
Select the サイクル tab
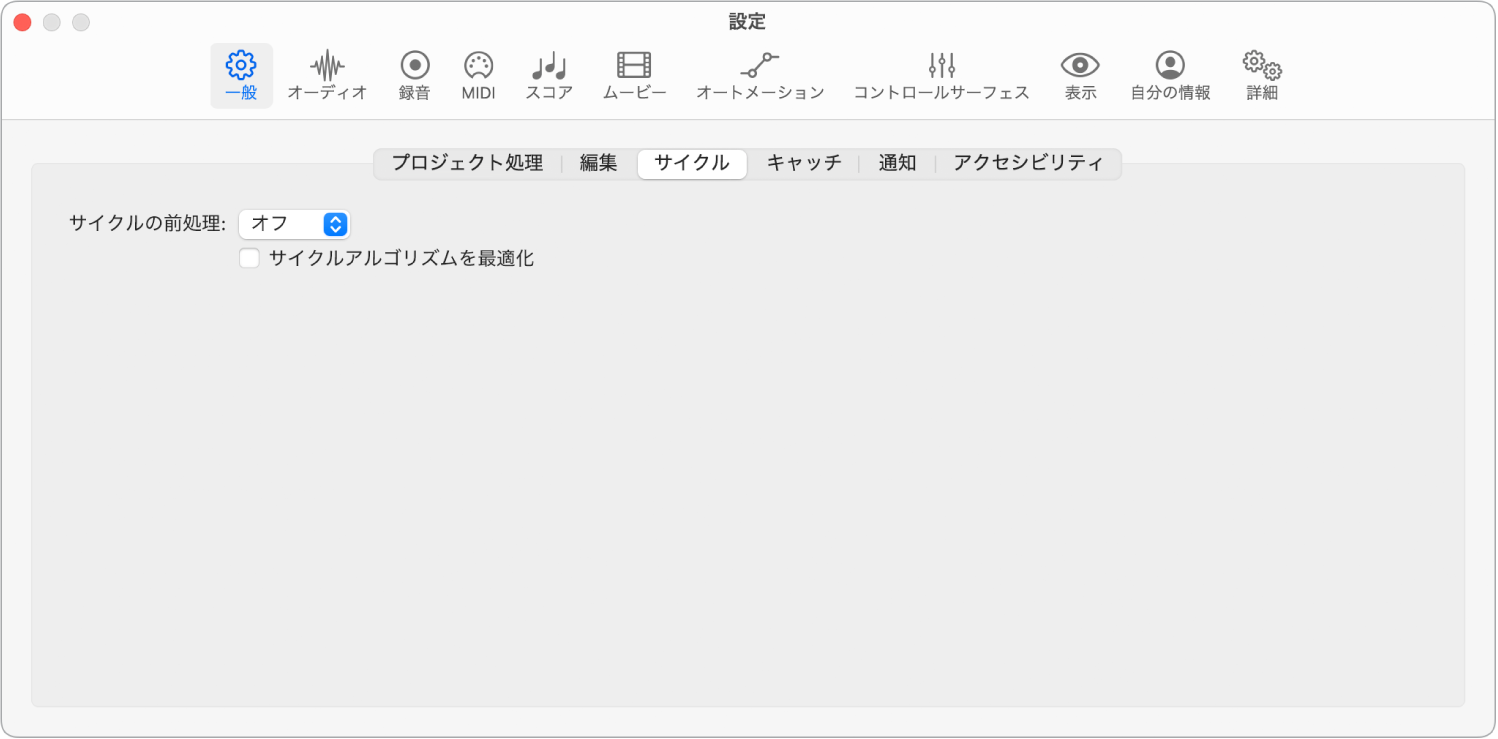(692, 164)
